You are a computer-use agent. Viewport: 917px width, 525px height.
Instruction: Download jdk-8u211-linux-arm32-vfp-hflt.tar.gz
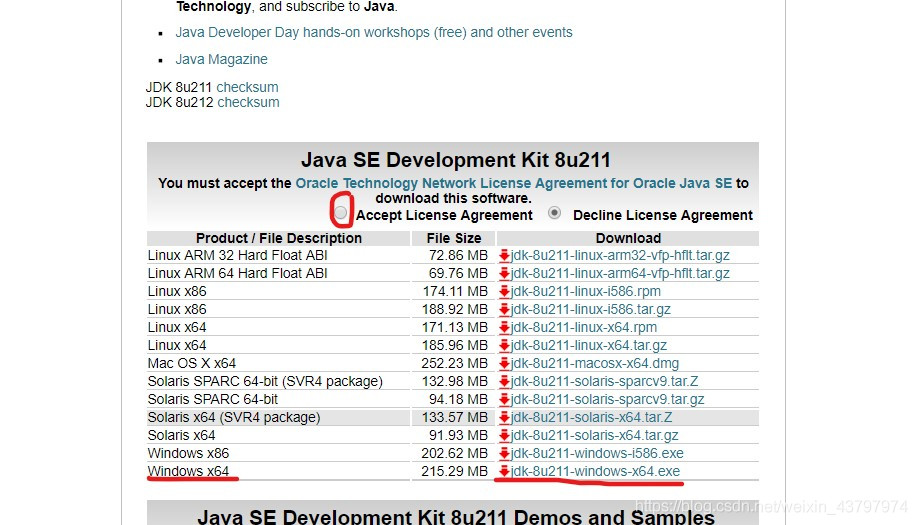click(x=620, y=255)
